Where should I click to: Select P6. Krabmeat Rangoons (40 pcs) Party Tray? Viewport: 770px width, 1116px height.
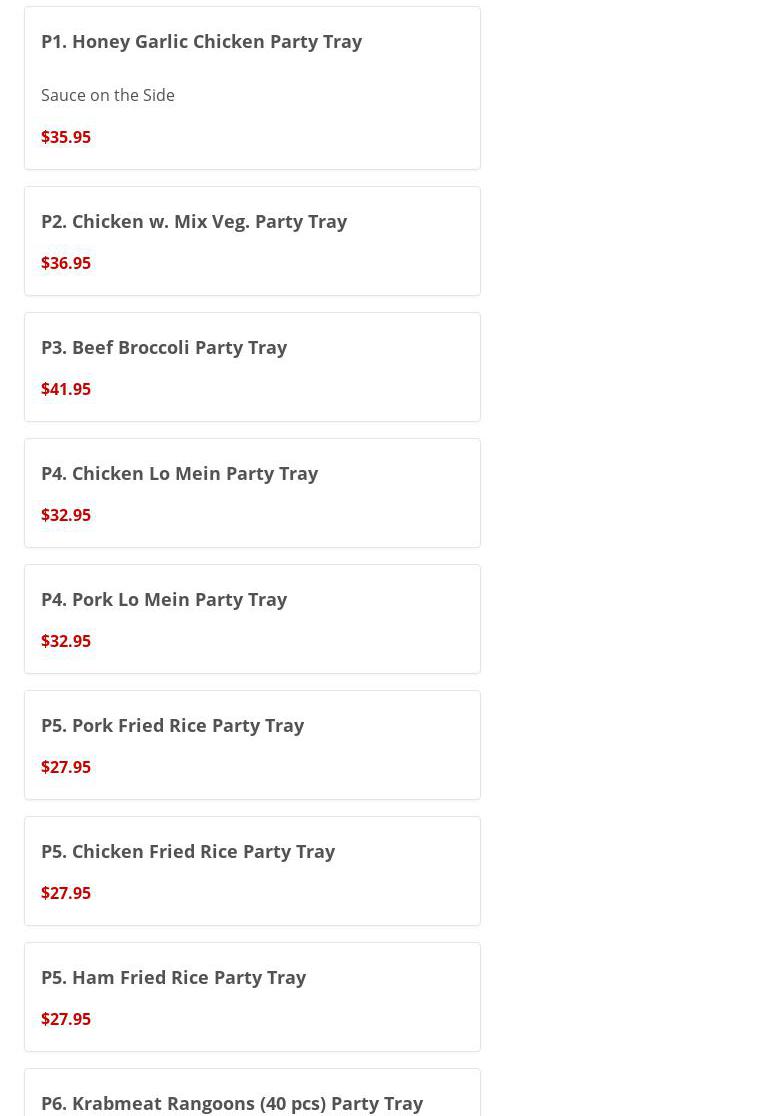point(232,1103)
